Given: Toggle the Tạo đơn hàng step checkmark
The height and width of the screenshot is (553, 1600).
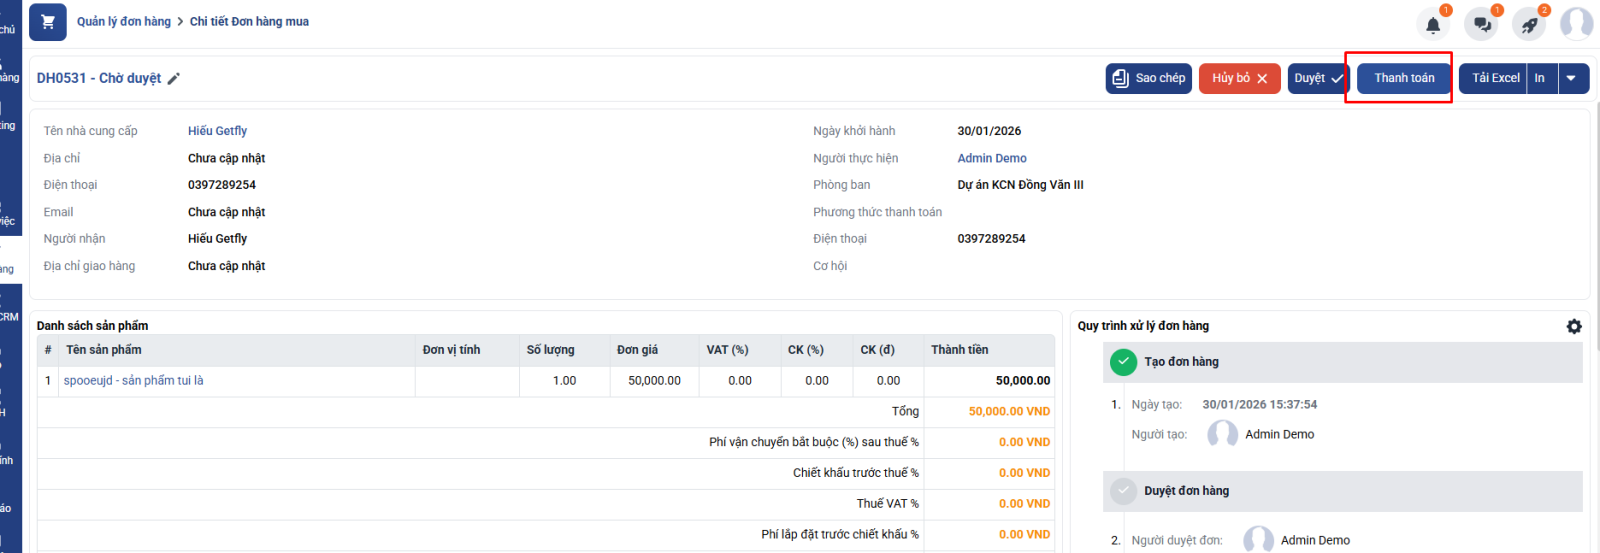Looking at the screenshot, I should [1123, 362].
